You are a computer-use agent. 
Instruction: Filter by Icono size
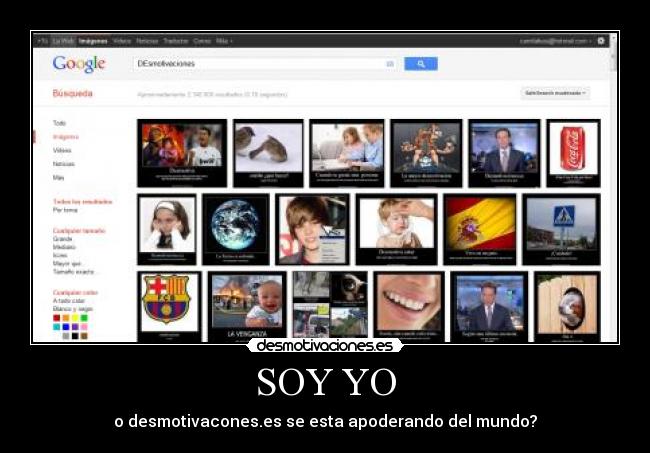point(60,255)
